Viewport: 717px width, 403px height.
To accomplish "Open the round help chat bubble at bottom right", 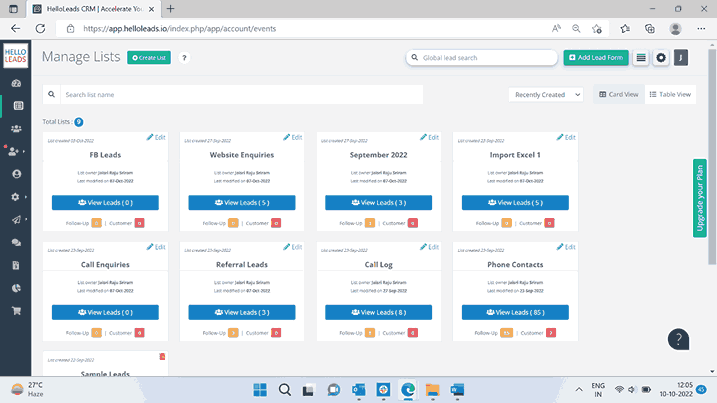I will tap(679, 339).
